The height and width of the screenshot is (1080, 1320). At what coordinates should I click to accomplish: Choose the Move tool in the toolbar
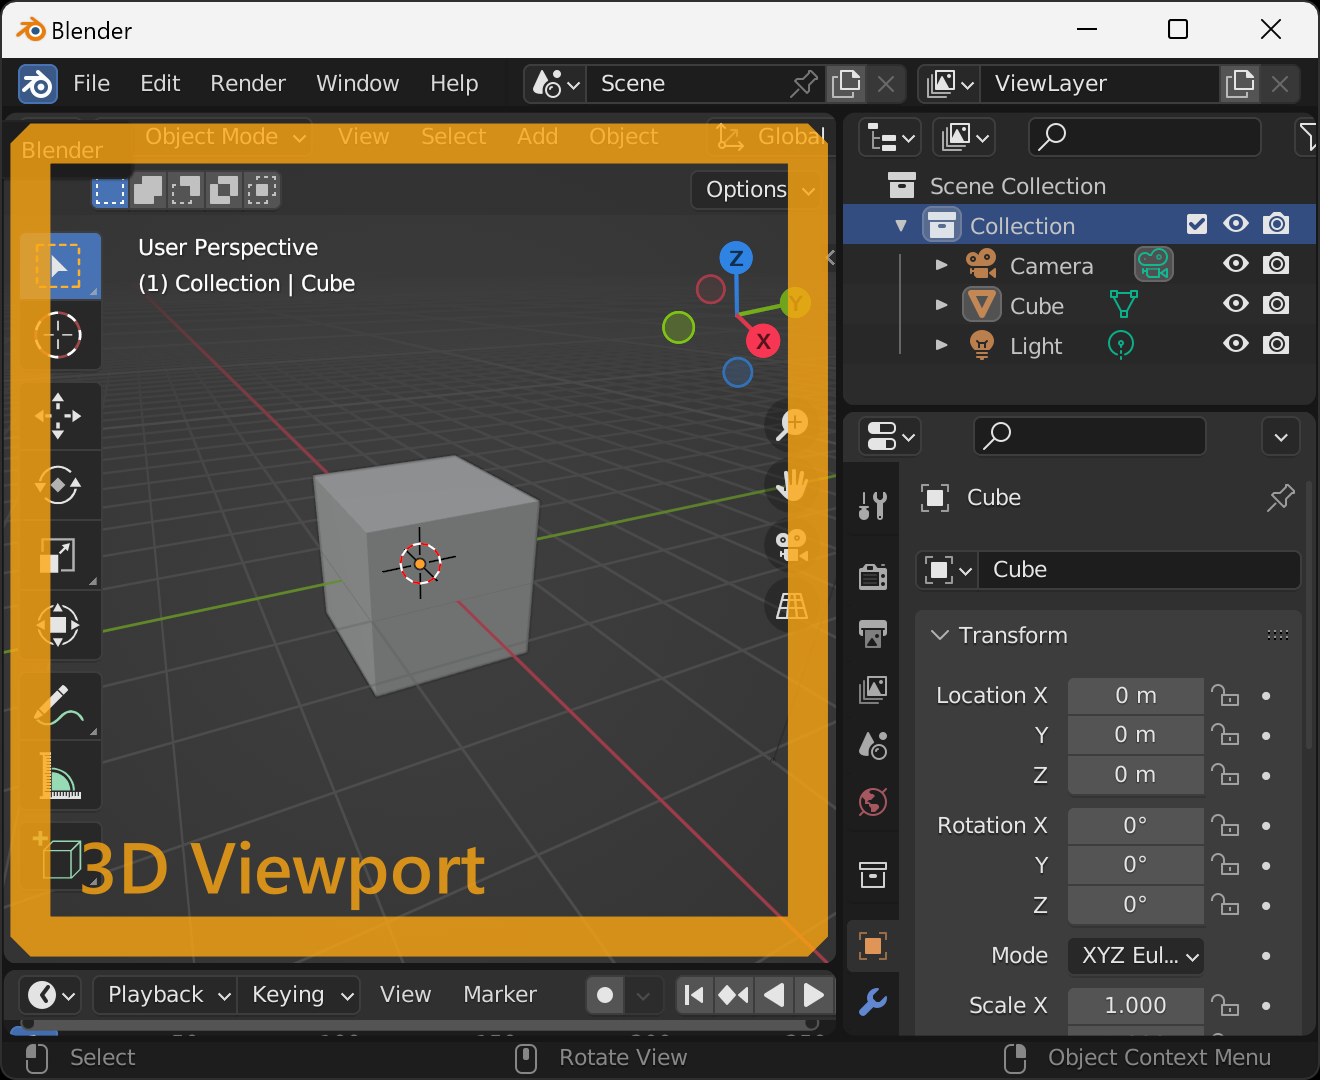(59, 416)
